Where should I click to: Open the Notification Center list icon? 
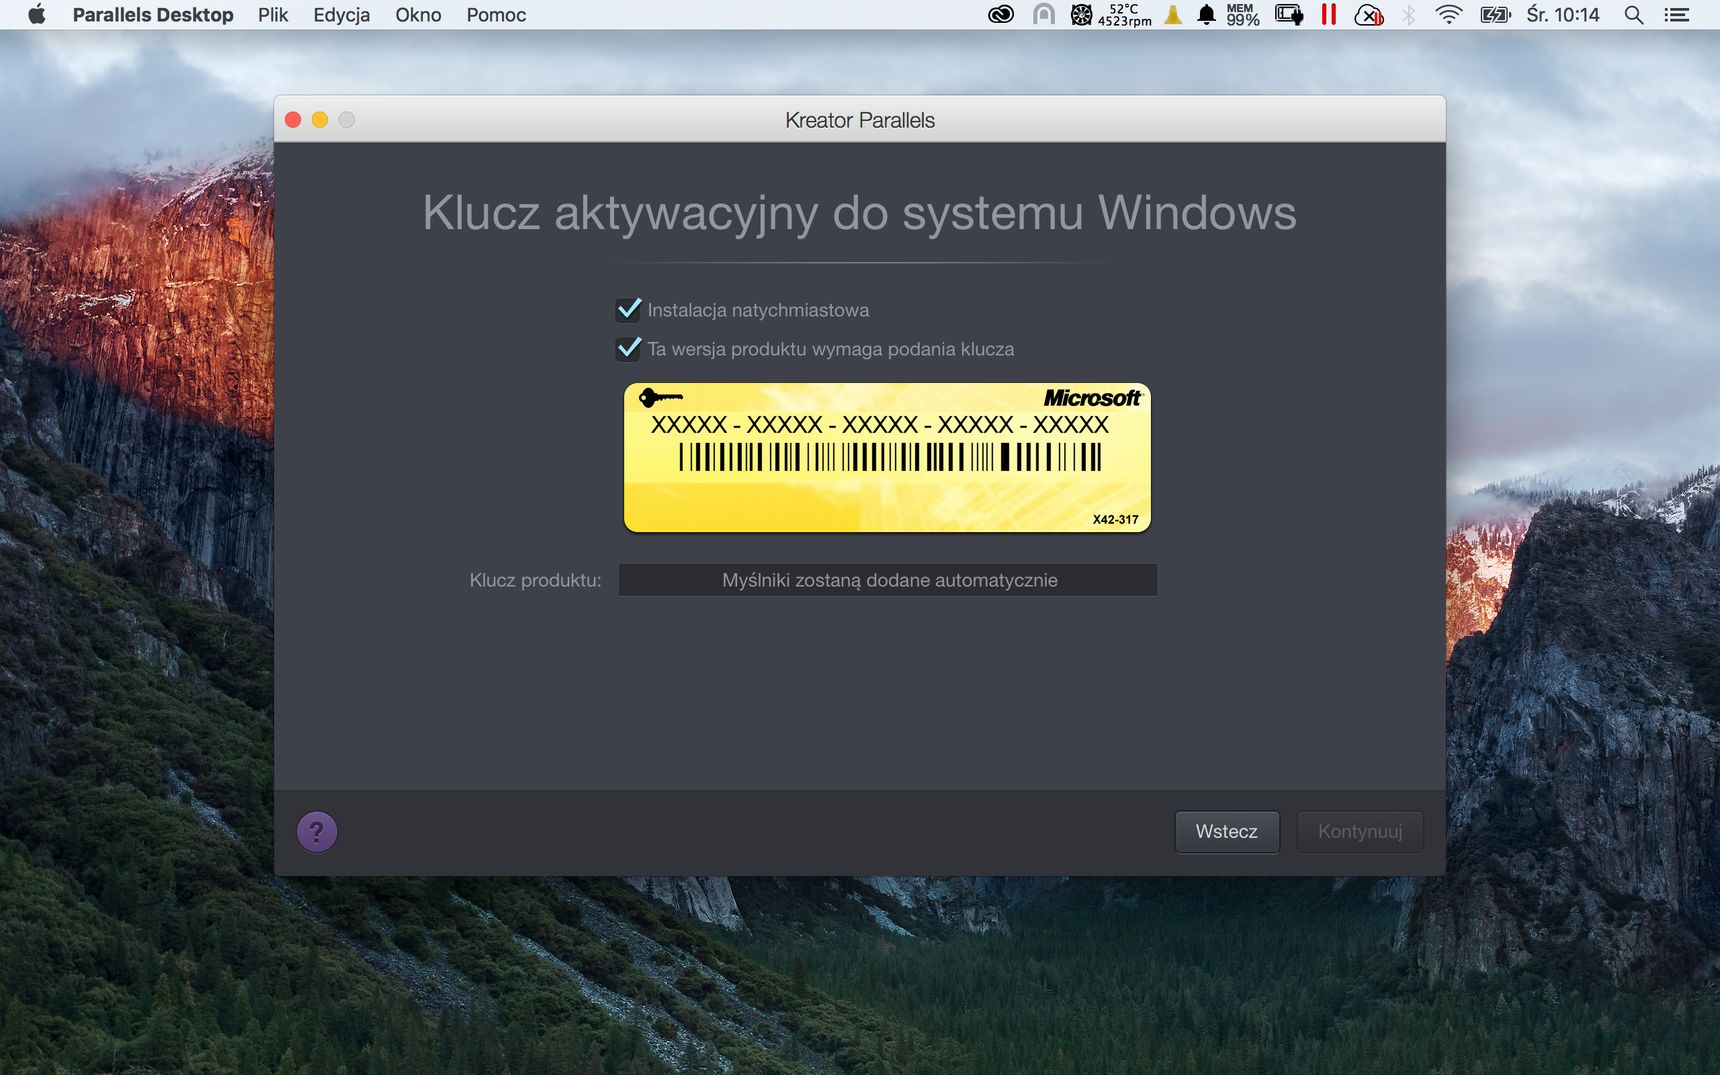1677,14
